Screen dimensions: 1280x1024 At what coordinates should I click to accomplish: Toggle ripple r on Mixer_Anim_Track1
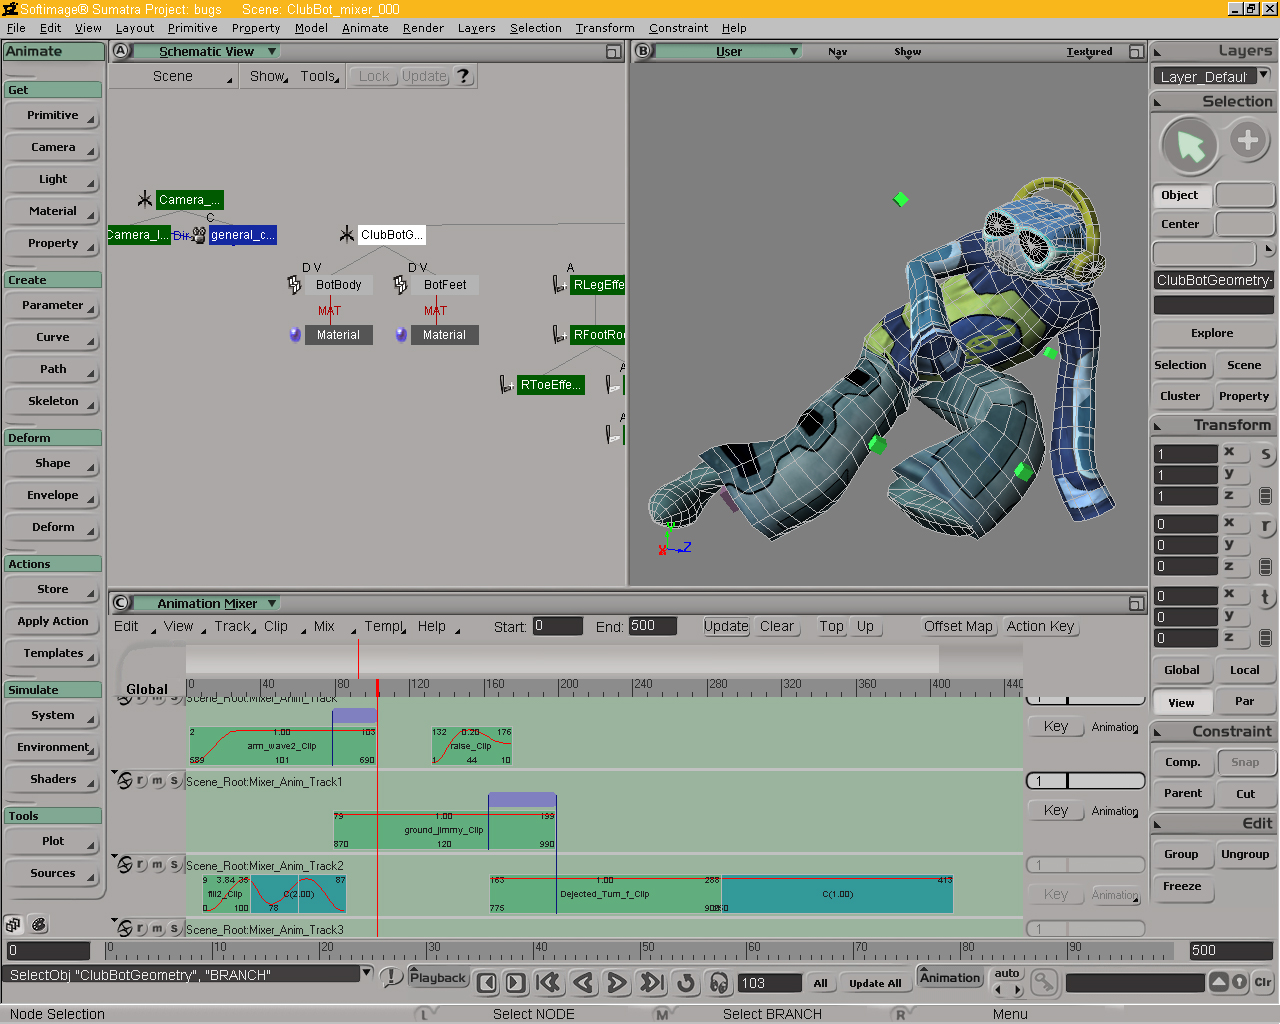click(141, 781)
